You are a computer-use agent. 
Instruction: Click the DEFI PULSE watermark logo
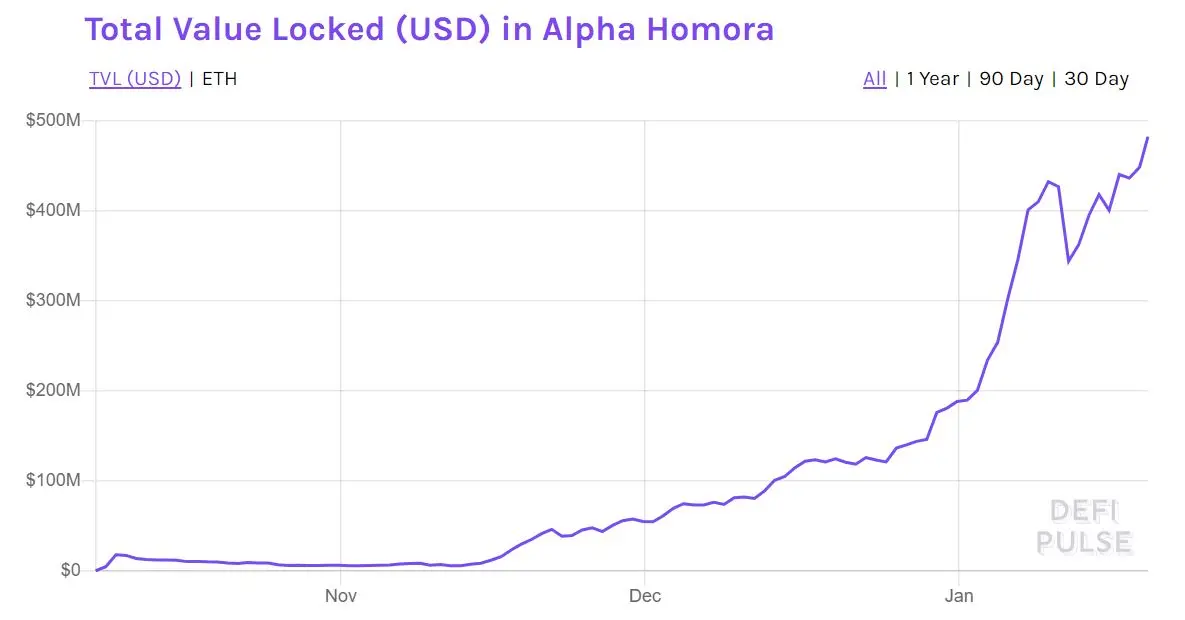point(1084,527)
